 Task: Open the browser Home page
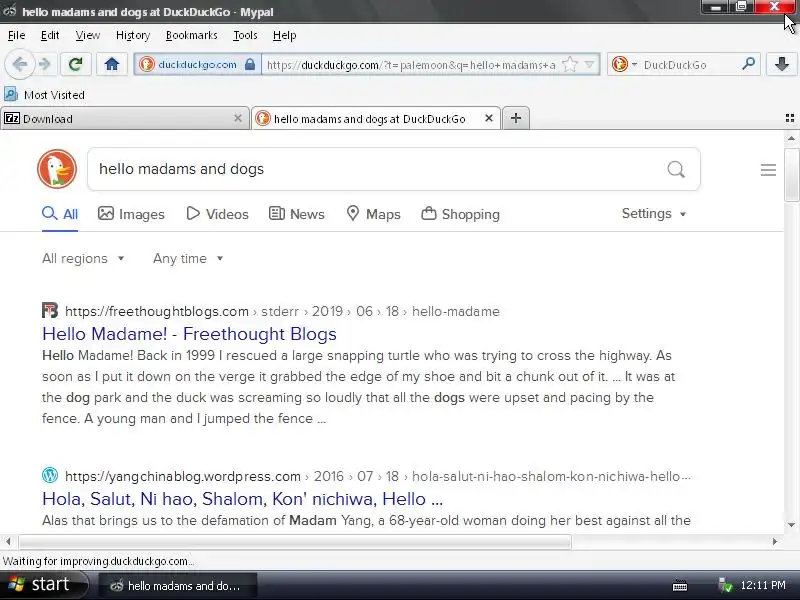pos(112,64)
